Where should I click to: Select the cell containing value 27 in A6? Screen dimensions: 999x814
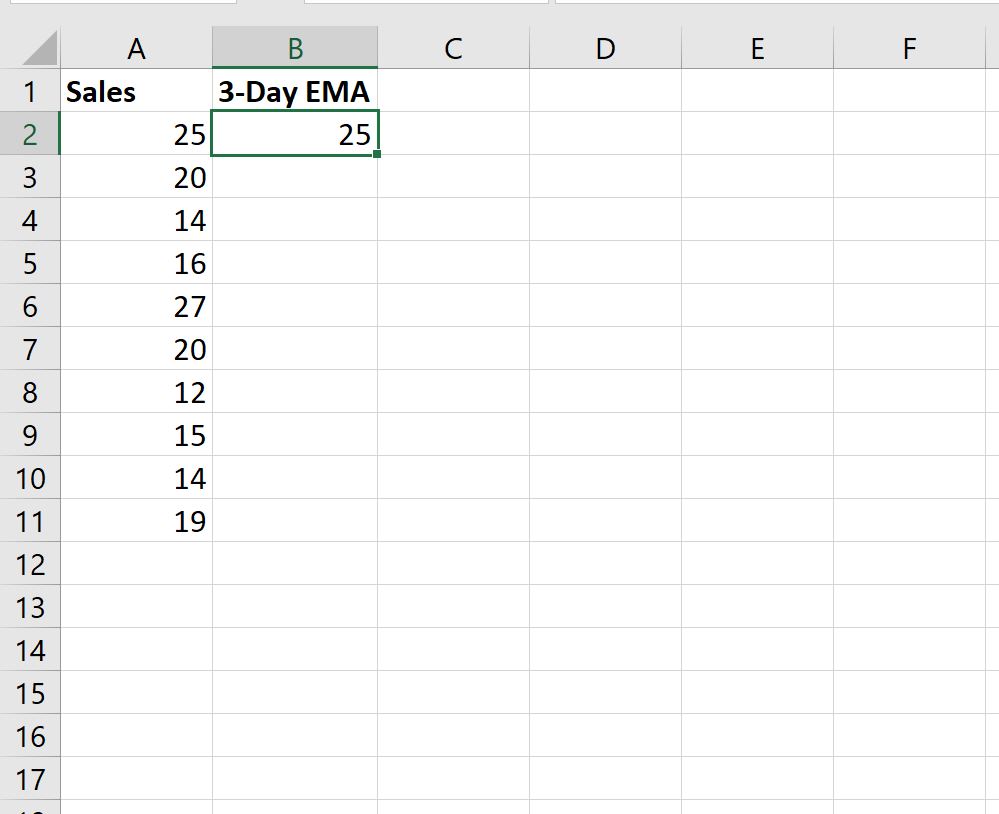(136, 306)
